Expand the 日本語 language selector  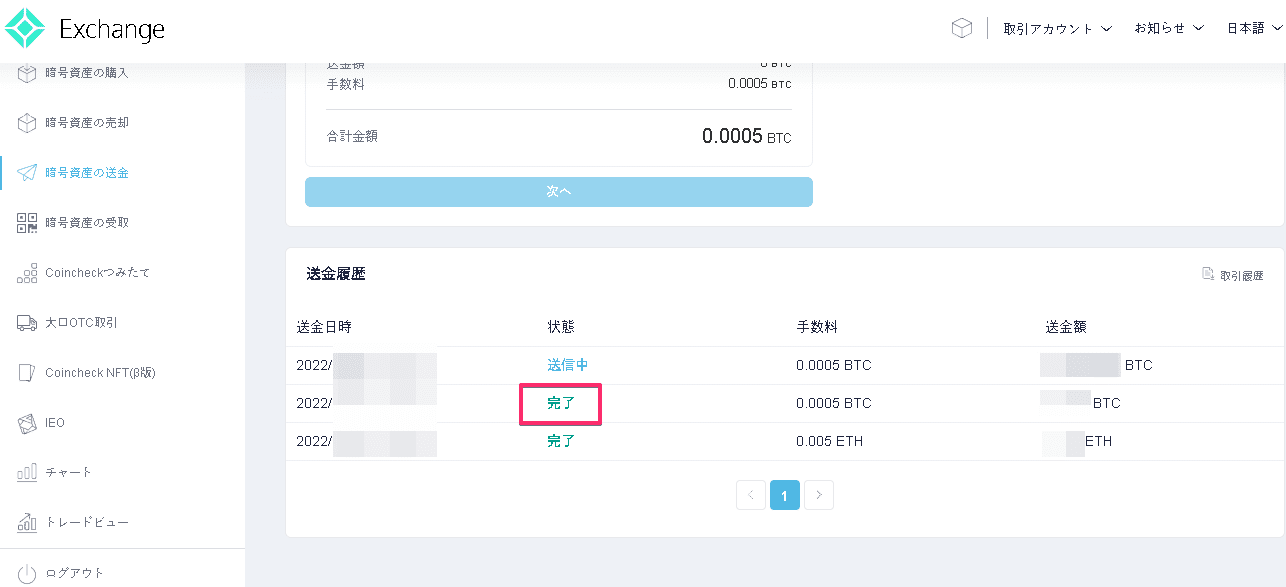(x=1254, y=29)
